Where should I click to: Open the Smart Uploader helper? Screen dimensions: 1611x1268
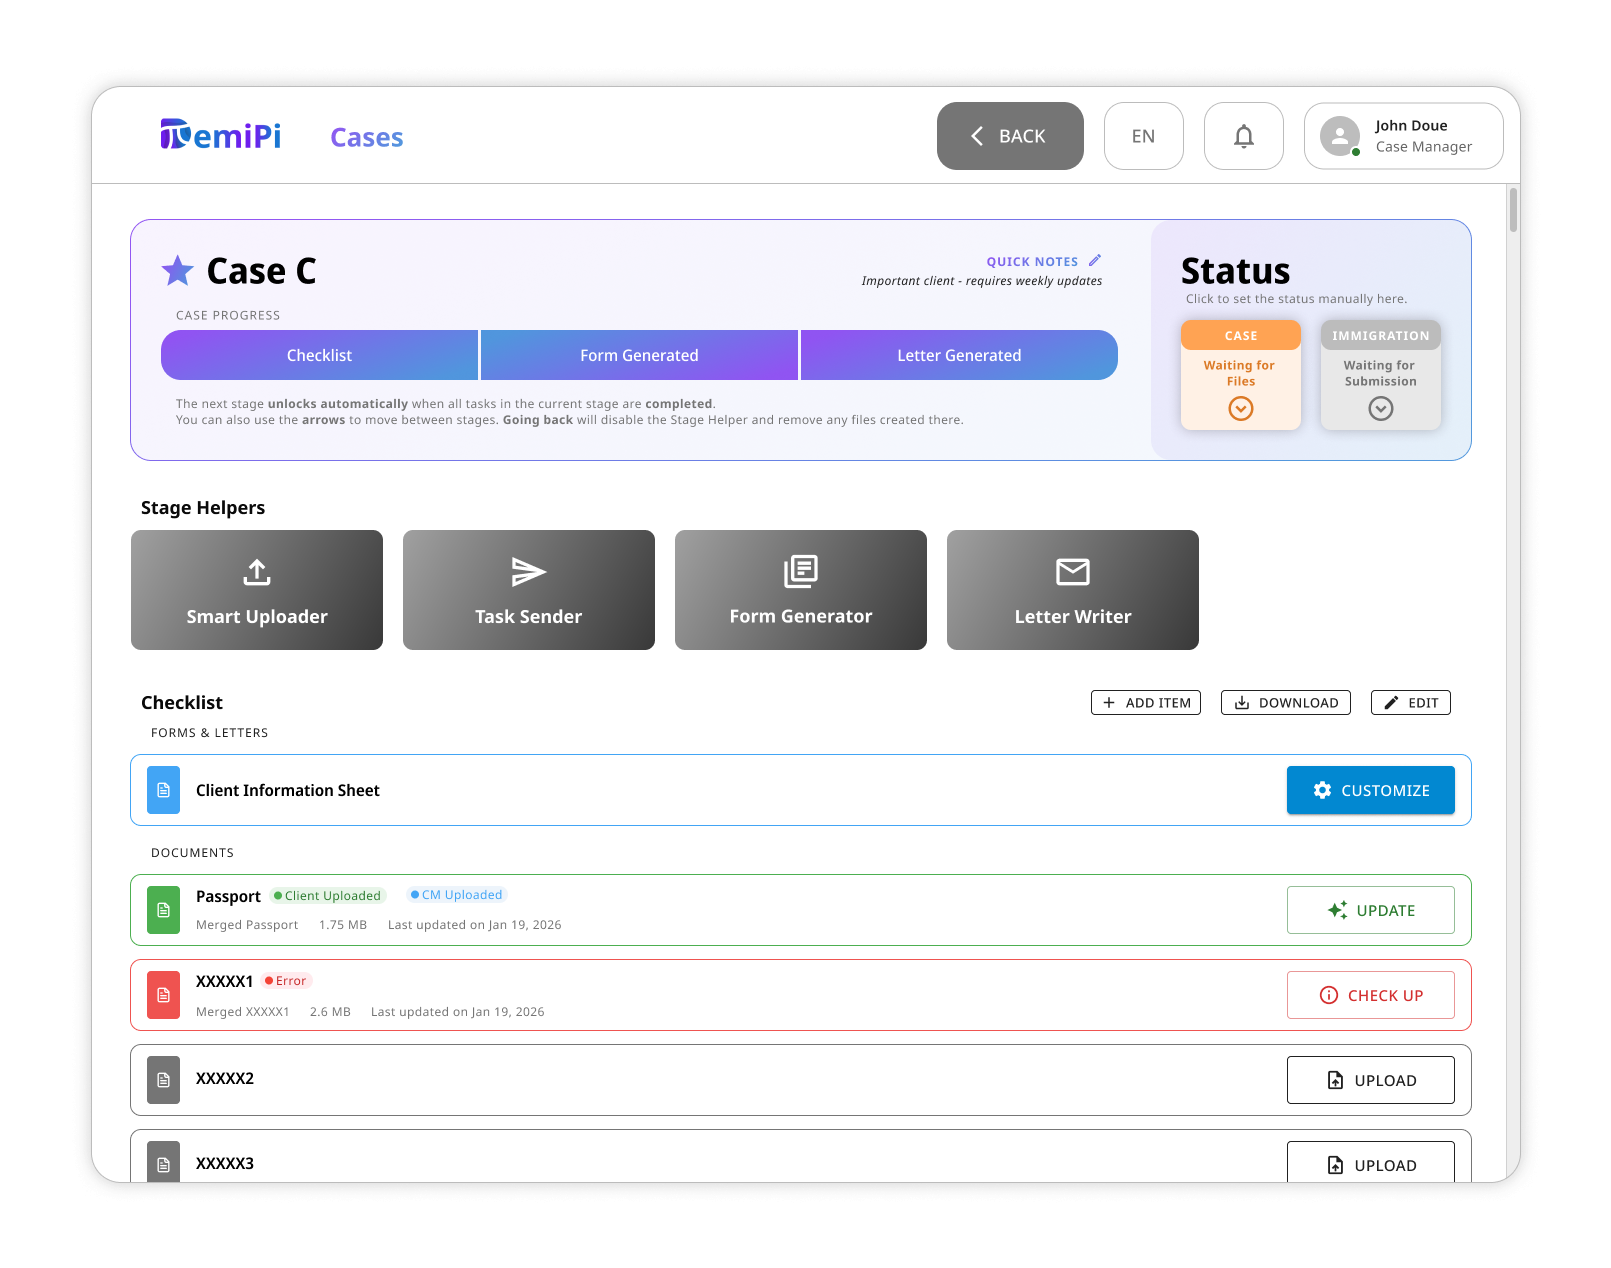point(257,590)
